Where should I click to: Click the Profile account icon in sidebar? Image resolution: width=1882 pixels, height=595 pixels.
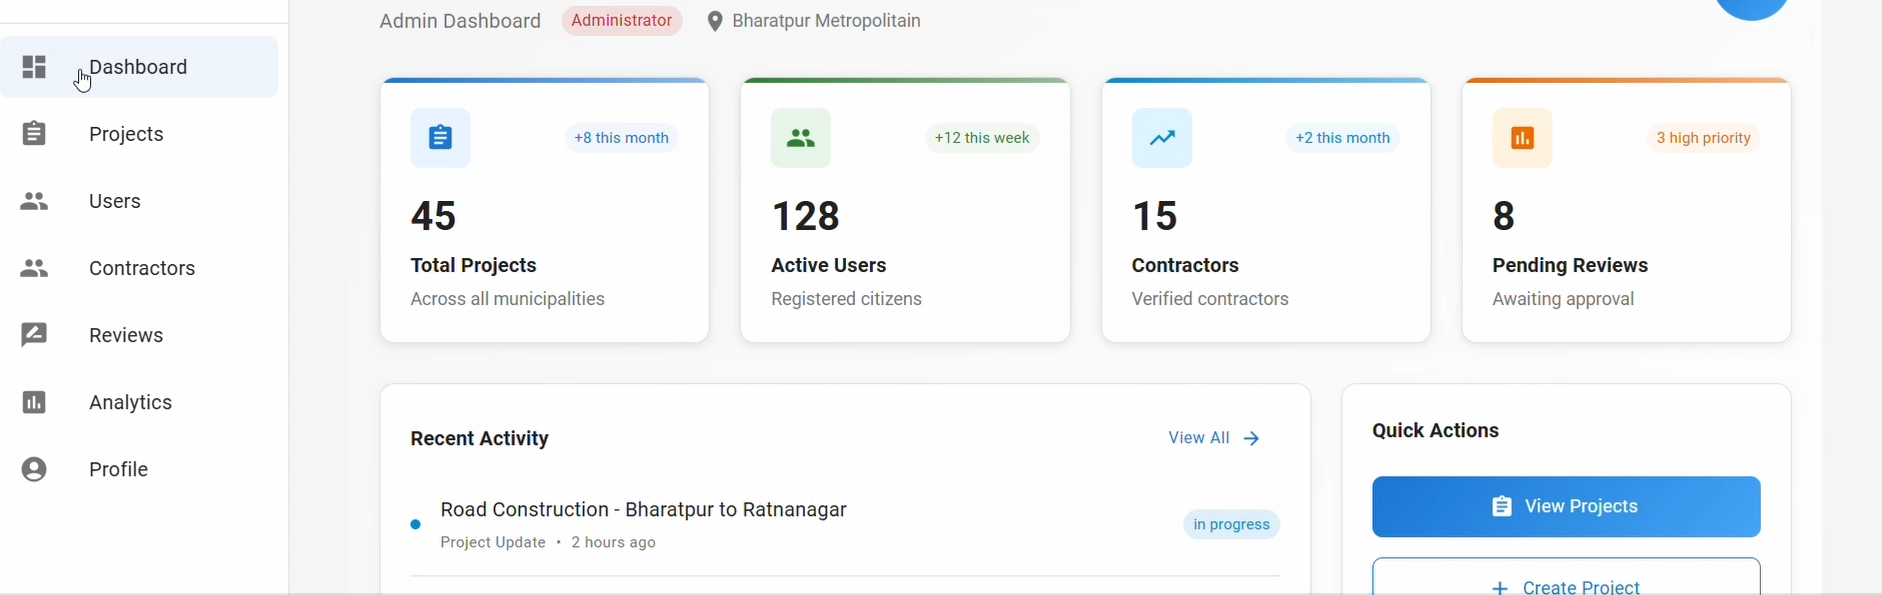(34, 470)
